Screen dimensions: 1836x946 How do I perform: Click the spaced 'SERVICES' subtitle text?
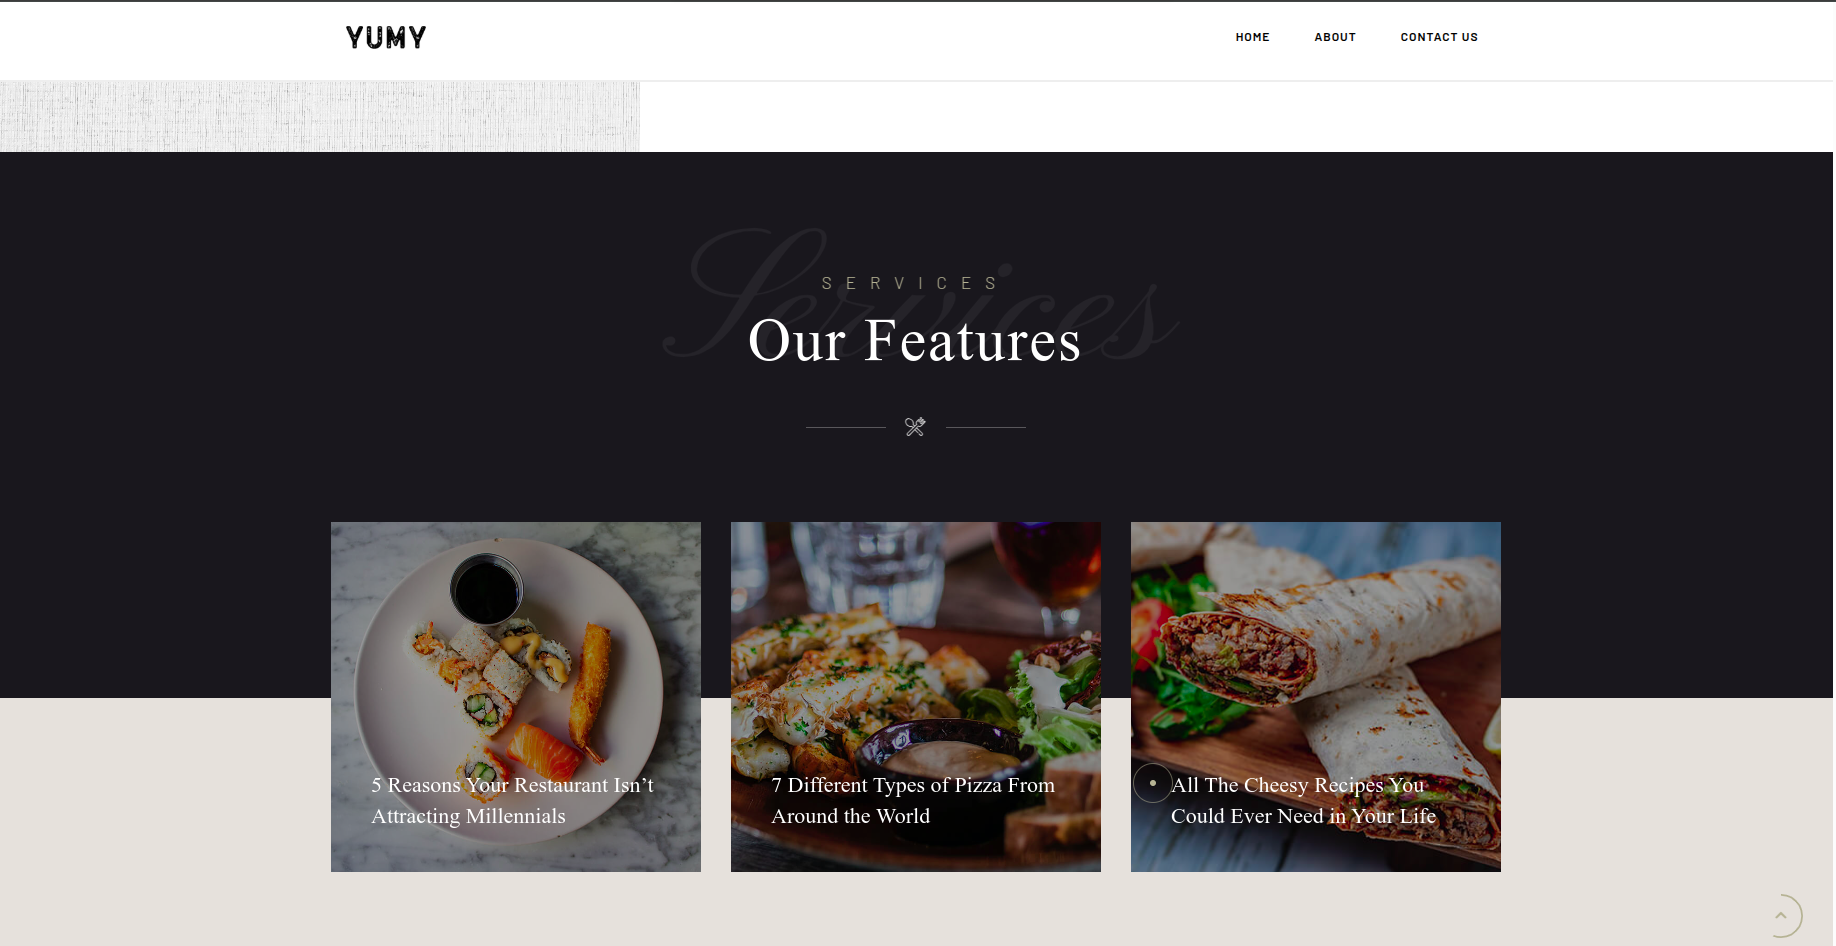pyautogui.click(x=911, y=283)
